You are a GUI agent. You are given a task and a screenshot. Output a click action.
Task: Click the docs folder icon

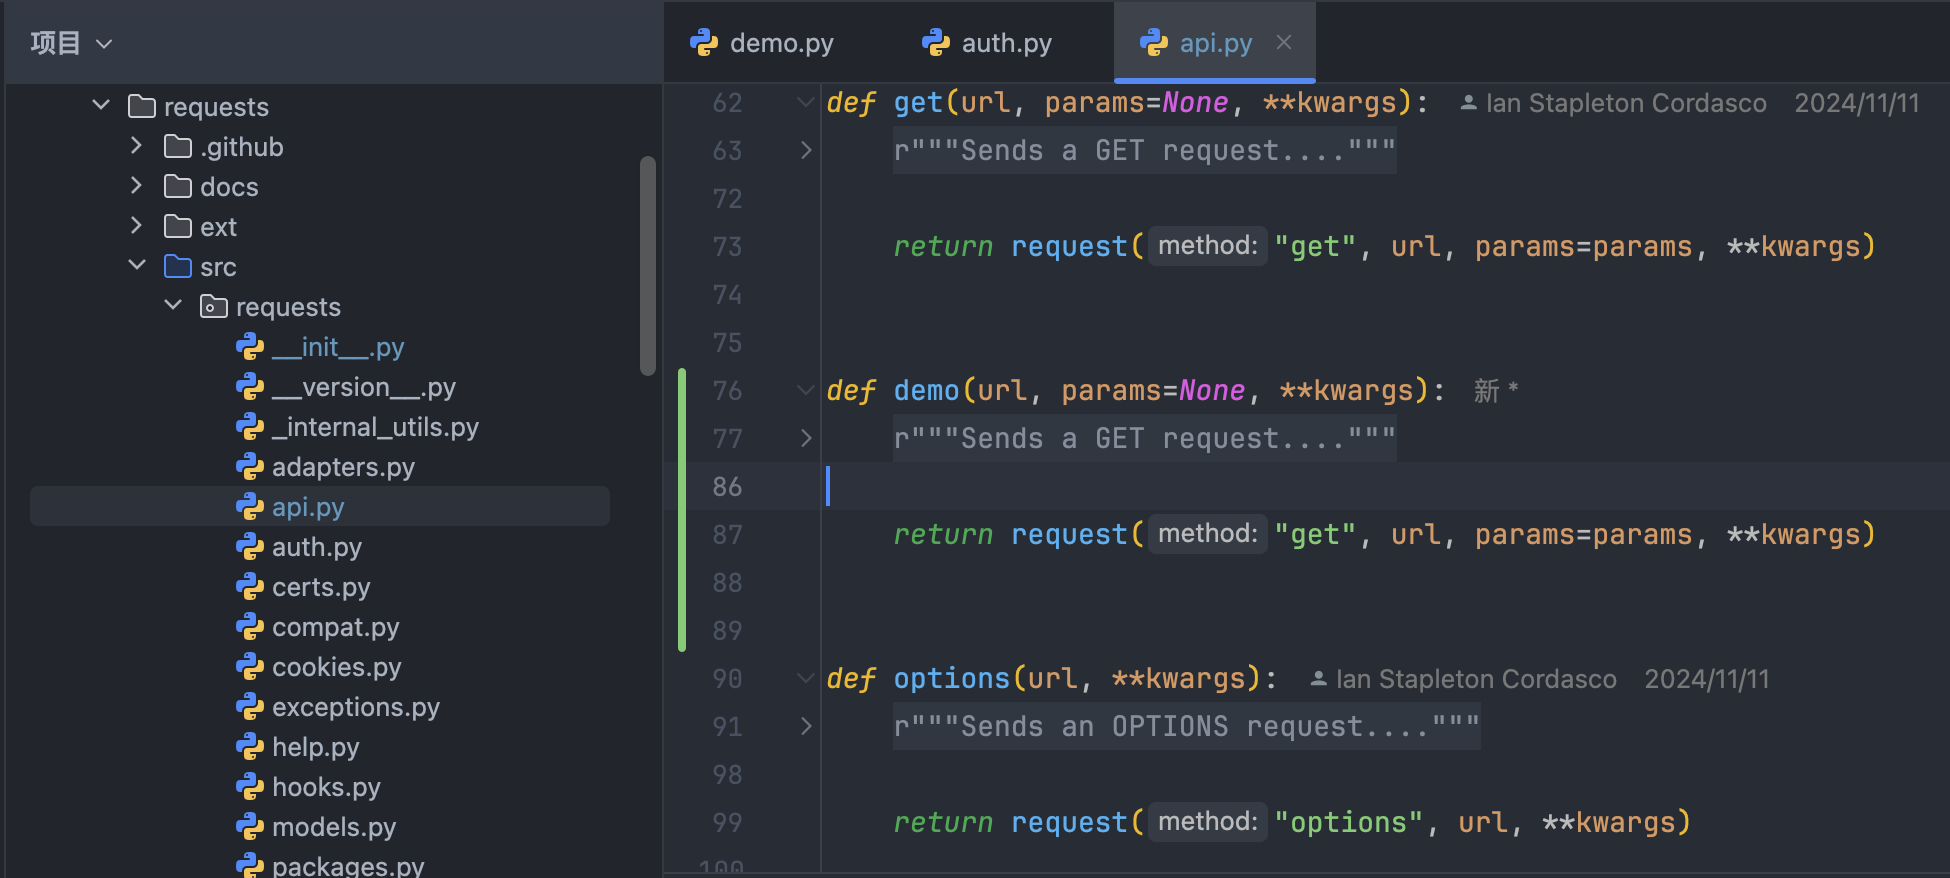178,187
